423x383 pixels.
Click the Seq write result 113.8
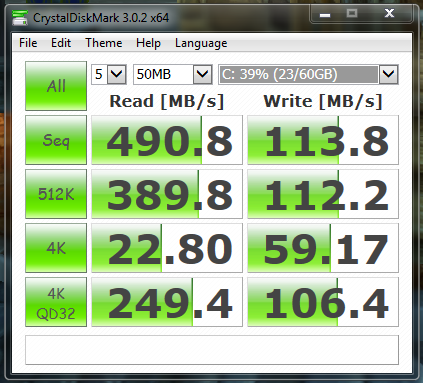(323, 140)
